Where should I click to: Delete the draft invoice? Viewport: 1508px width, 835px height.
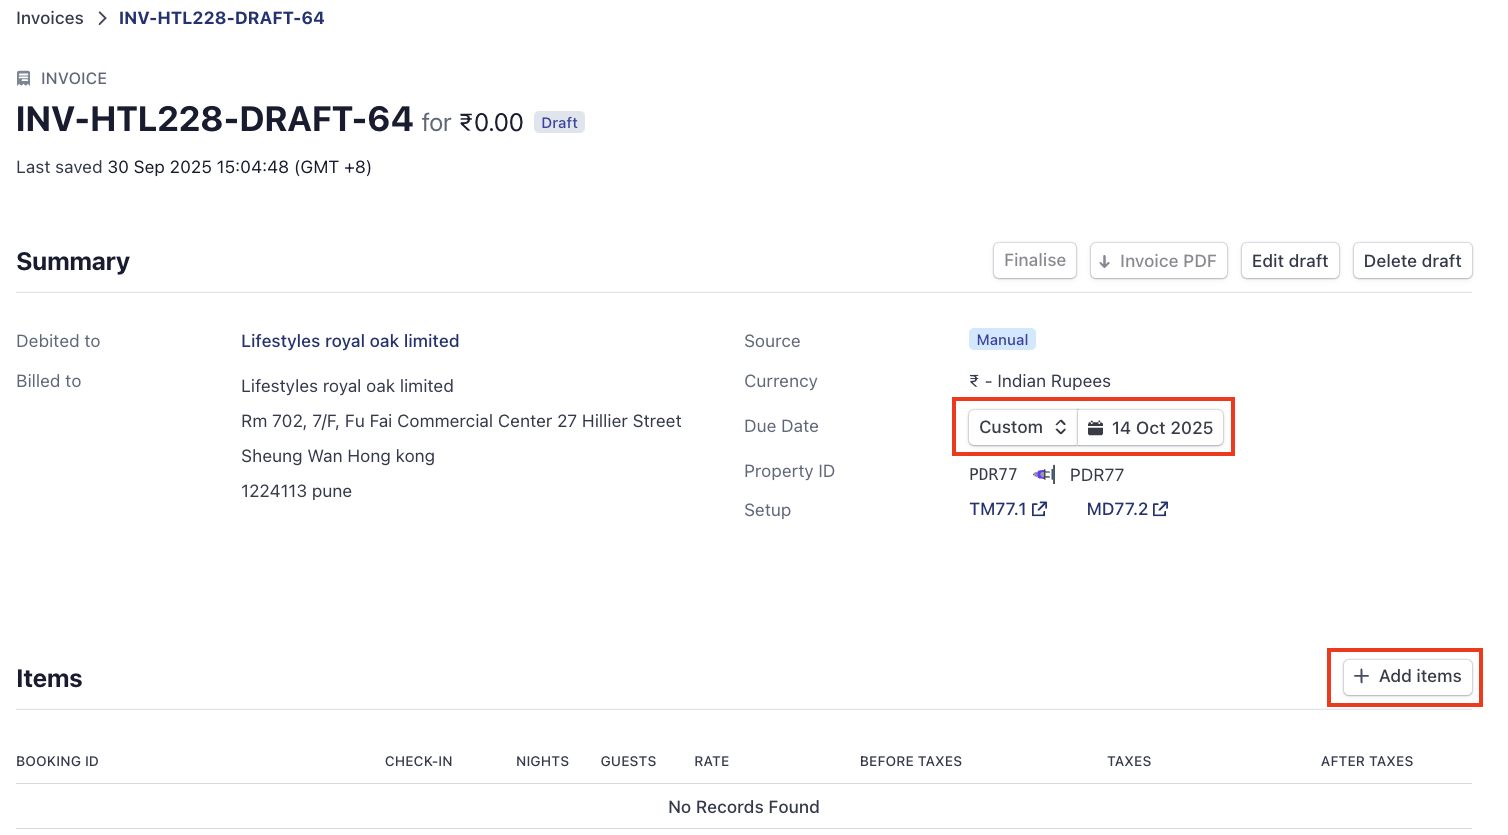1412,261
